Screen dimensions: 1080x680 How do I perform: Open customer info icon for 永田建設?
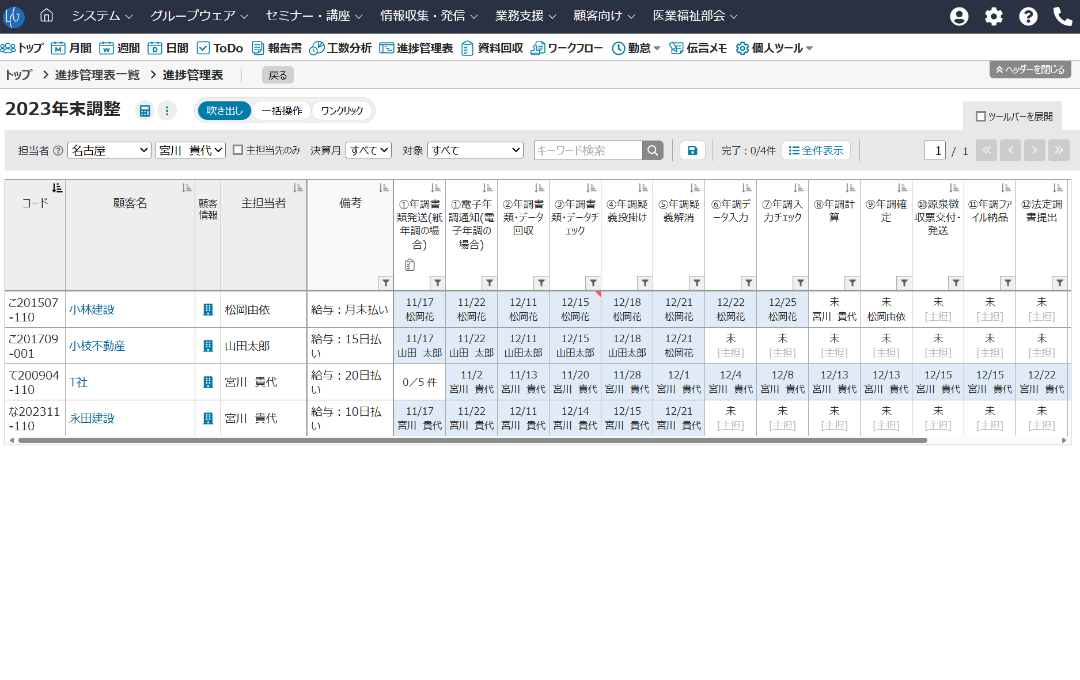click(208, 418)
